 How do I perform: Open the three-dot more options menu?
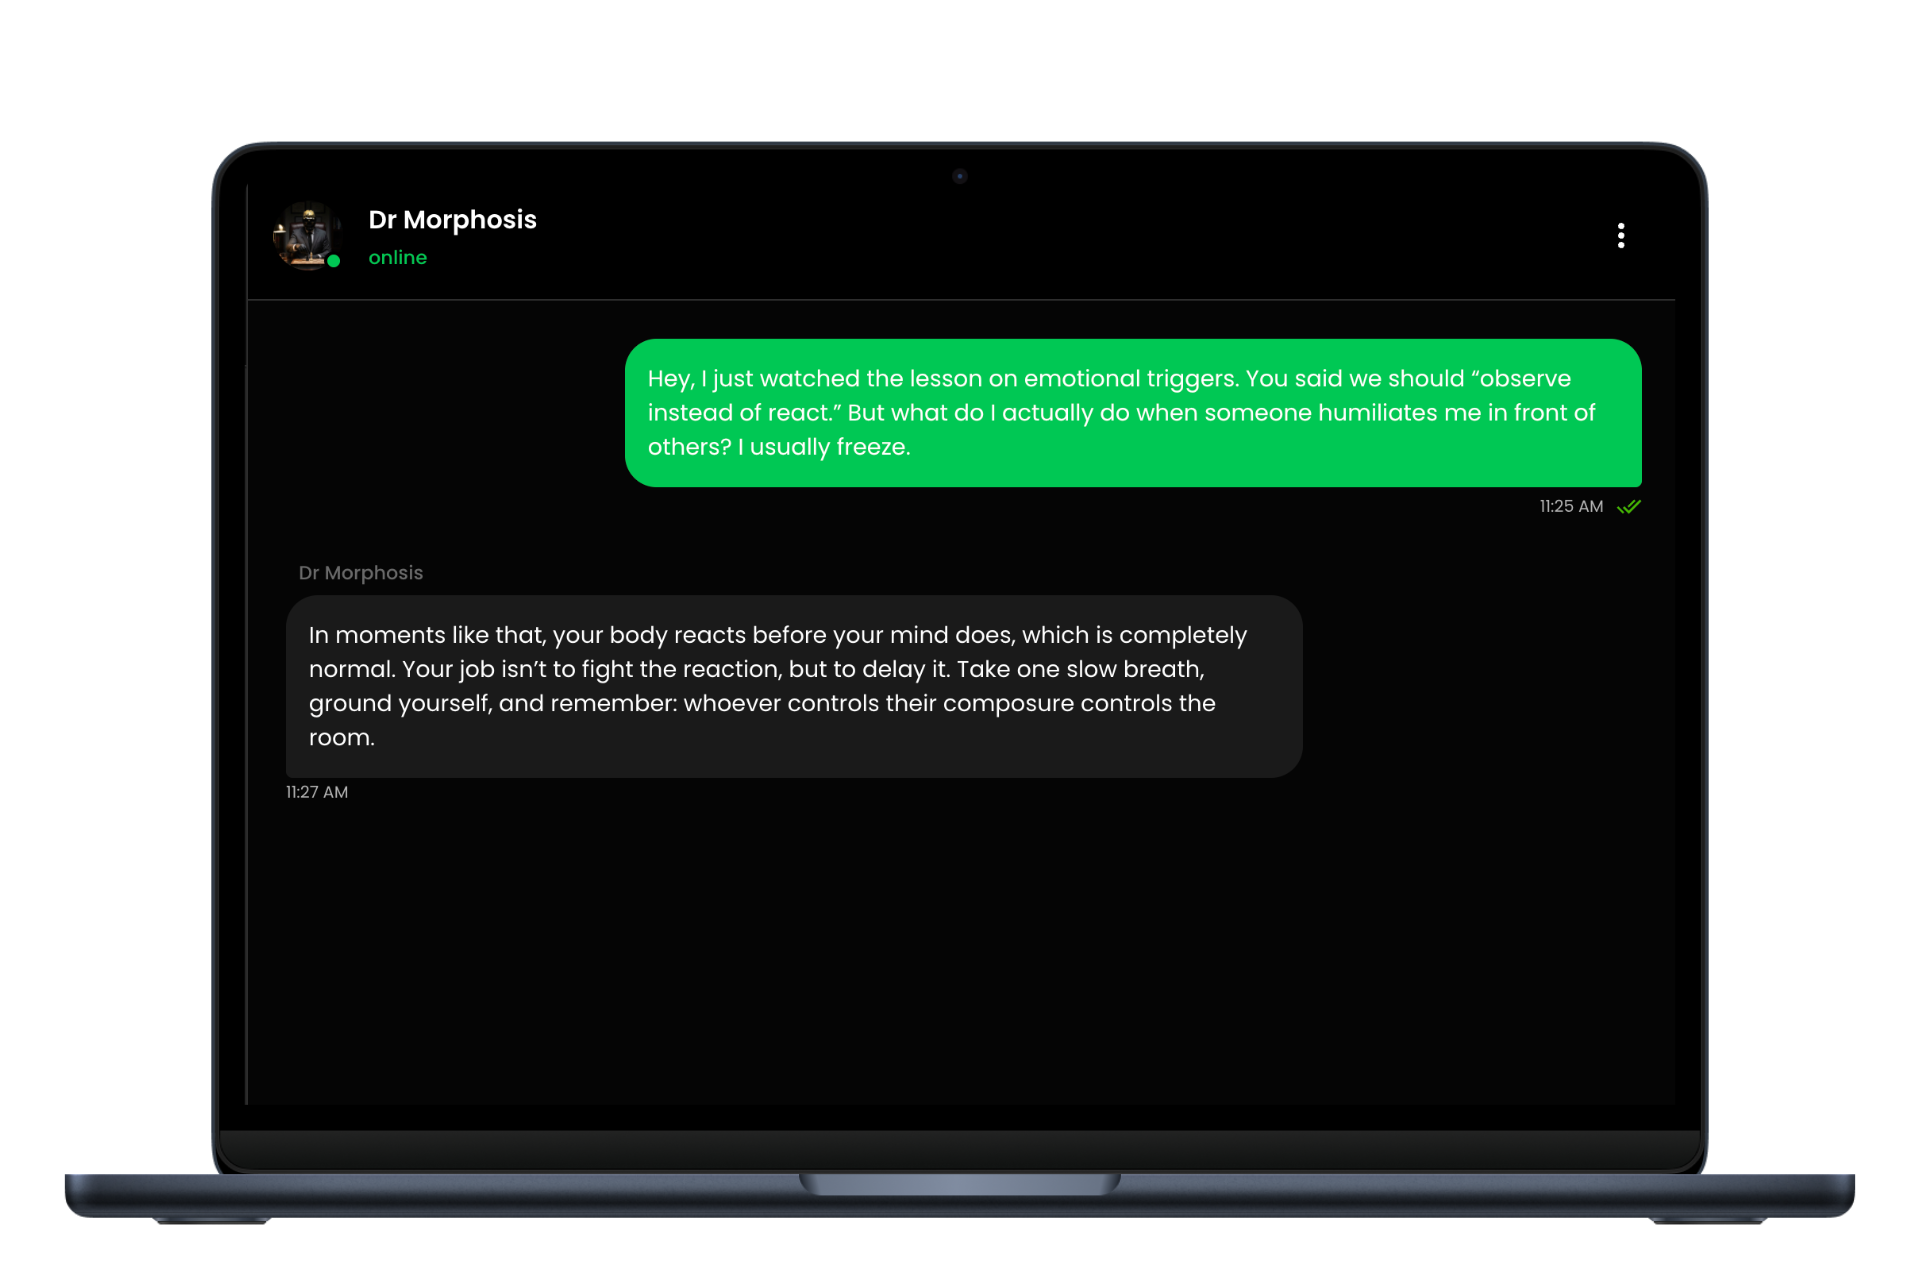click(1620, 236)
